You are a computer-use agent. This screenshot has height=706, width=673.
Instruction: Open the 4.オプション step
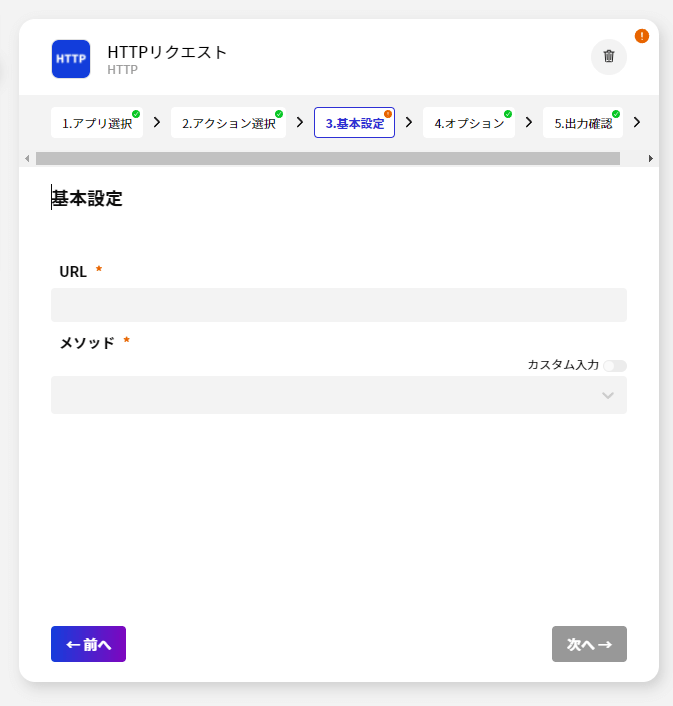(x=468, y=124)
